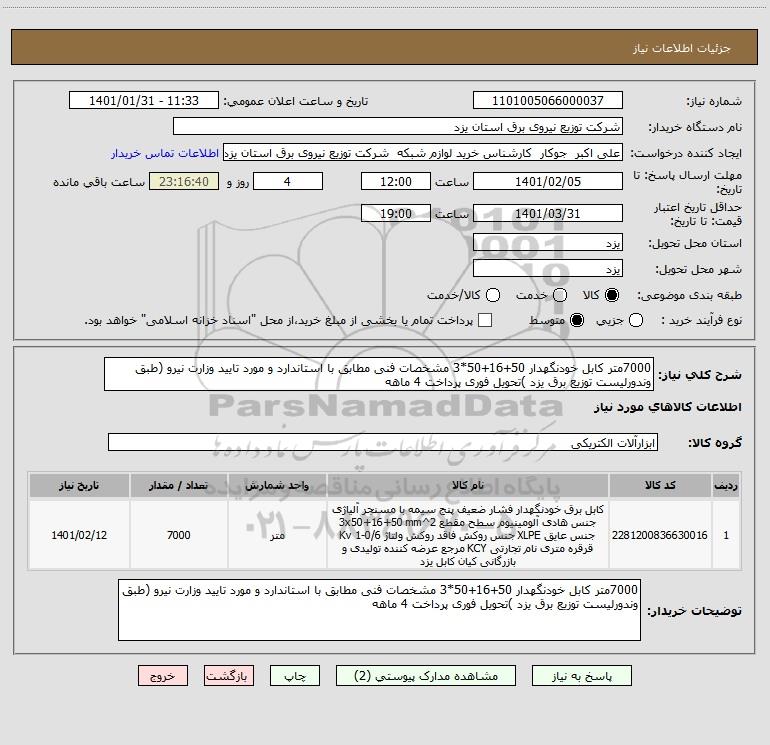Click the goods group field ابزارآلات الکتریکی
The image size is (770, 745).
[x=383, y=442]
